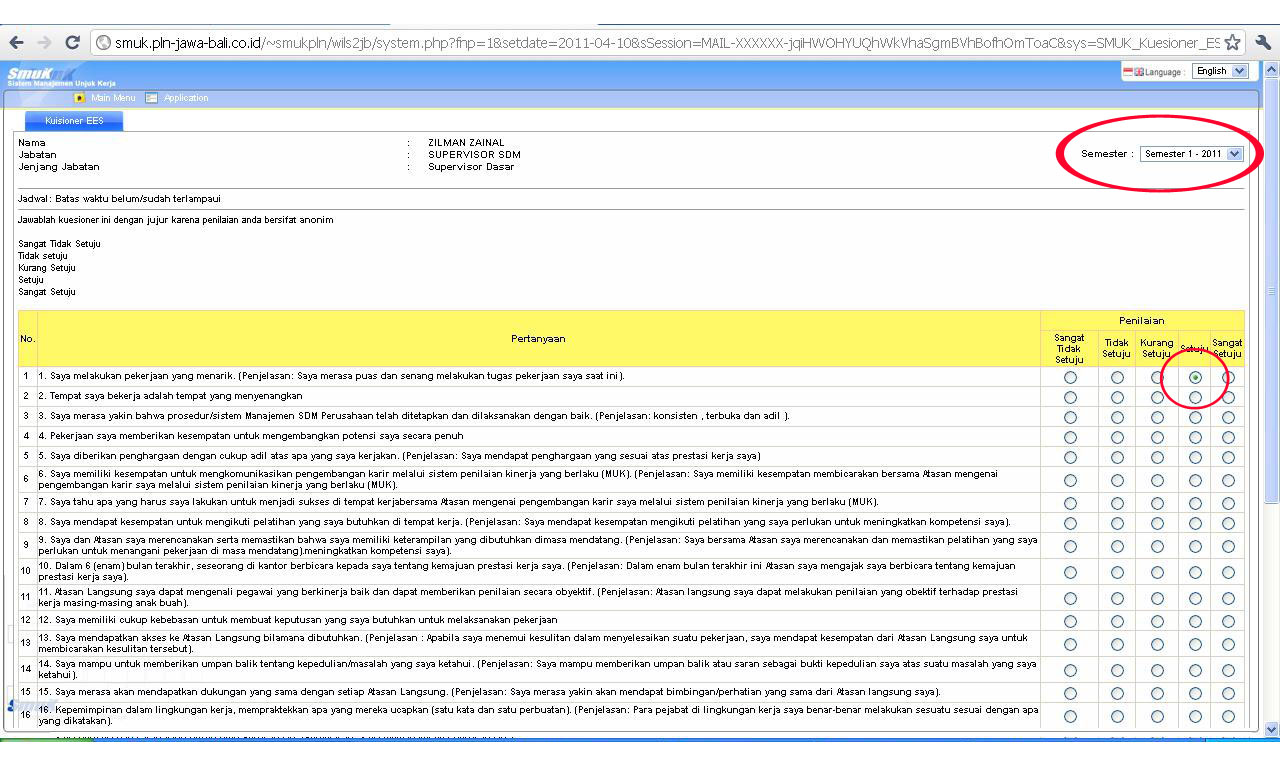The image size is (1280, 768).
Task: Click the No. column header
Action: point(27,339)
